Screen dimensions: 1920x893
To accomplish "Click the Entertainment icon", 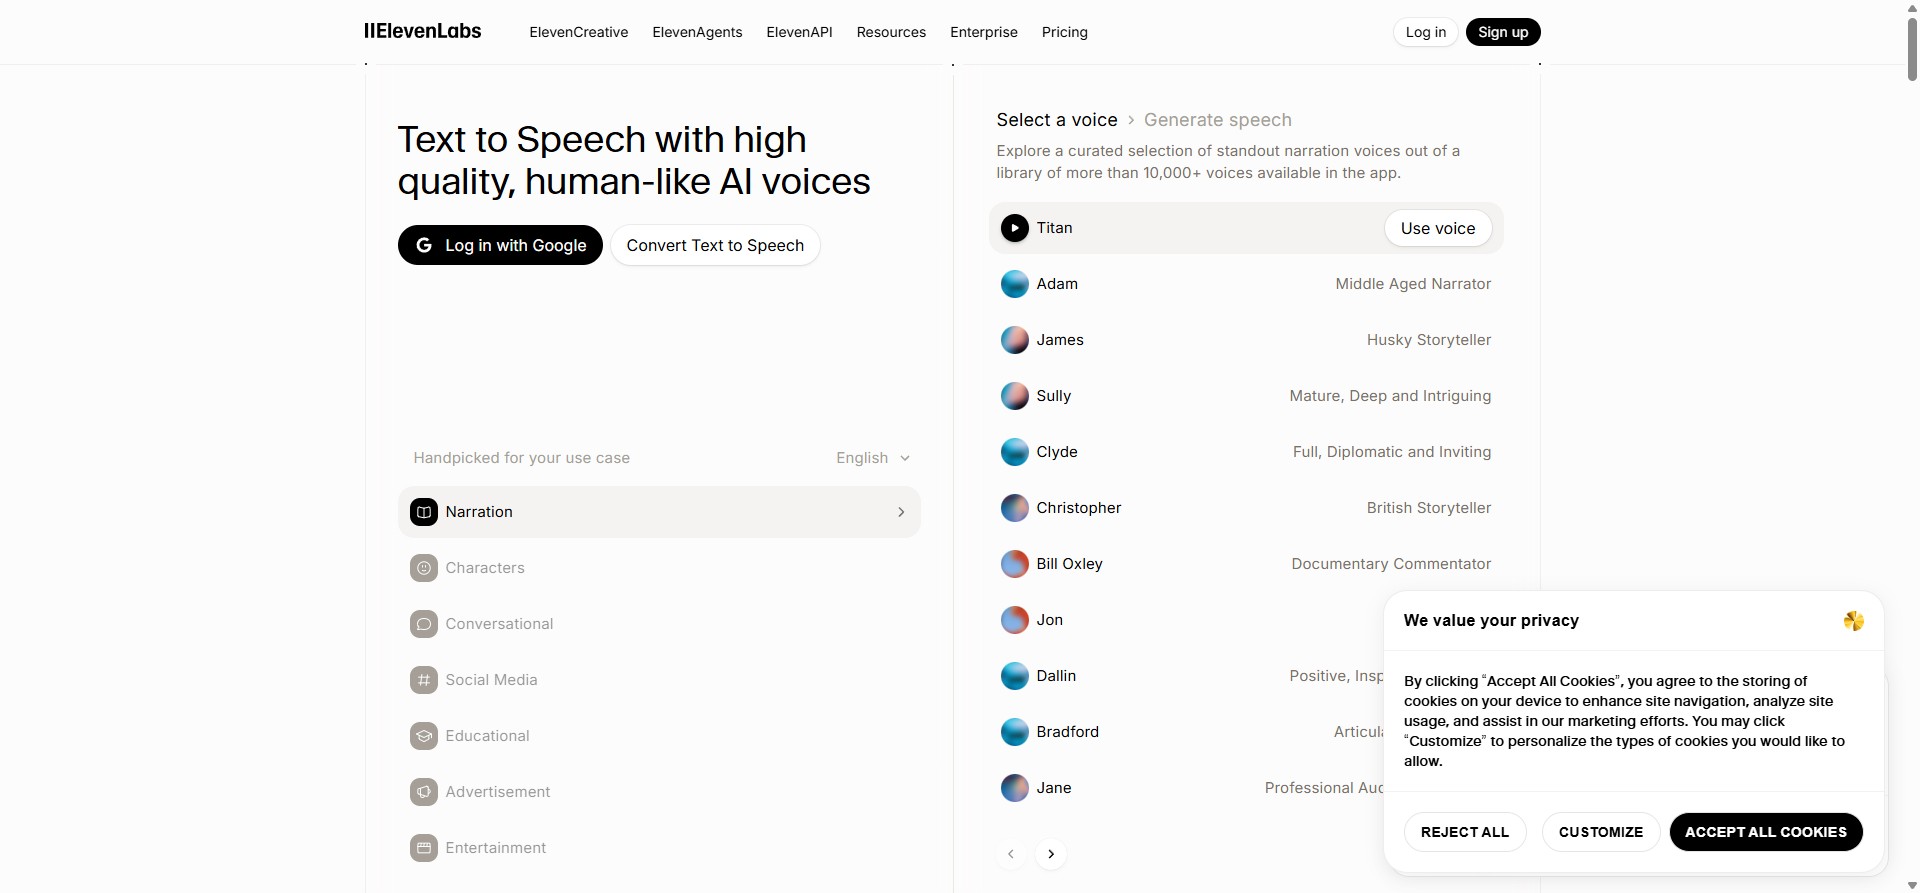I will tap(424, 848).
